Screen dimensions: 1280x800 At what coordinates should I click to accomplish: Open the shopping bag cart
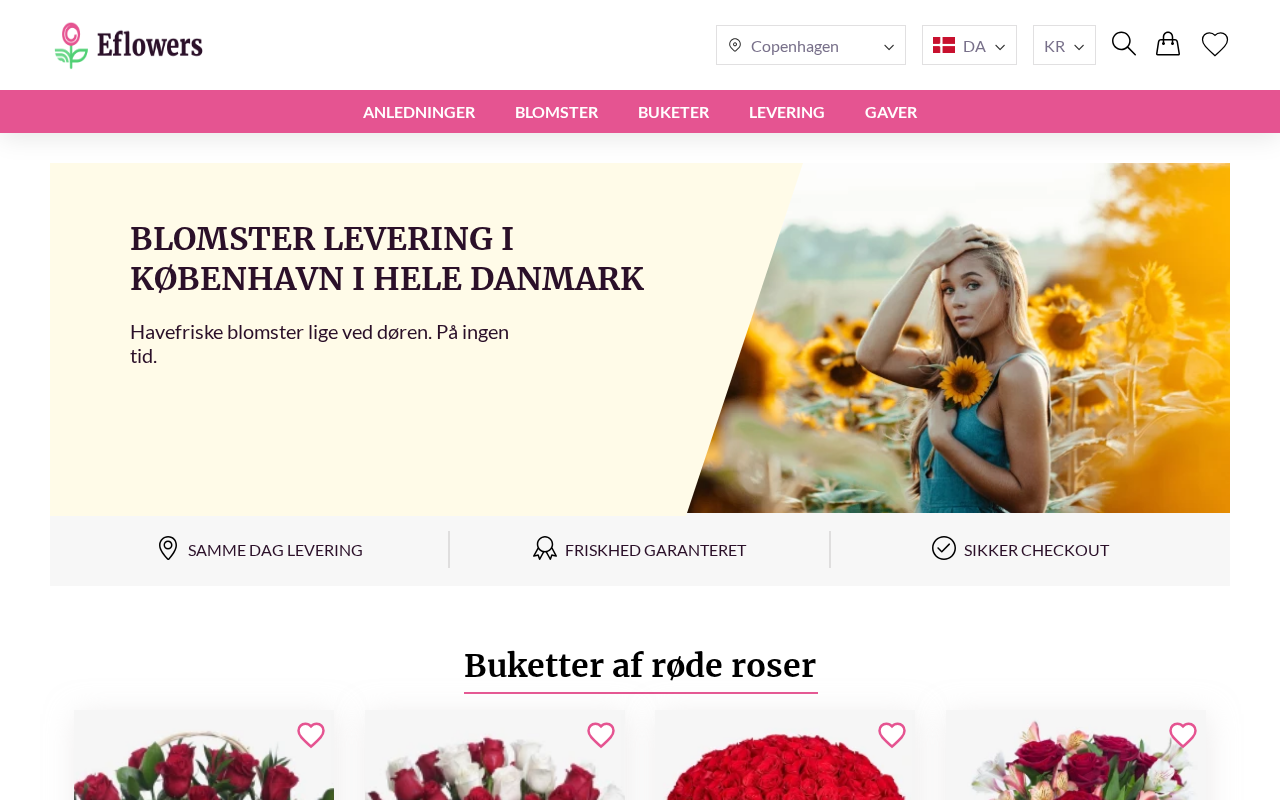[1168, 44]
